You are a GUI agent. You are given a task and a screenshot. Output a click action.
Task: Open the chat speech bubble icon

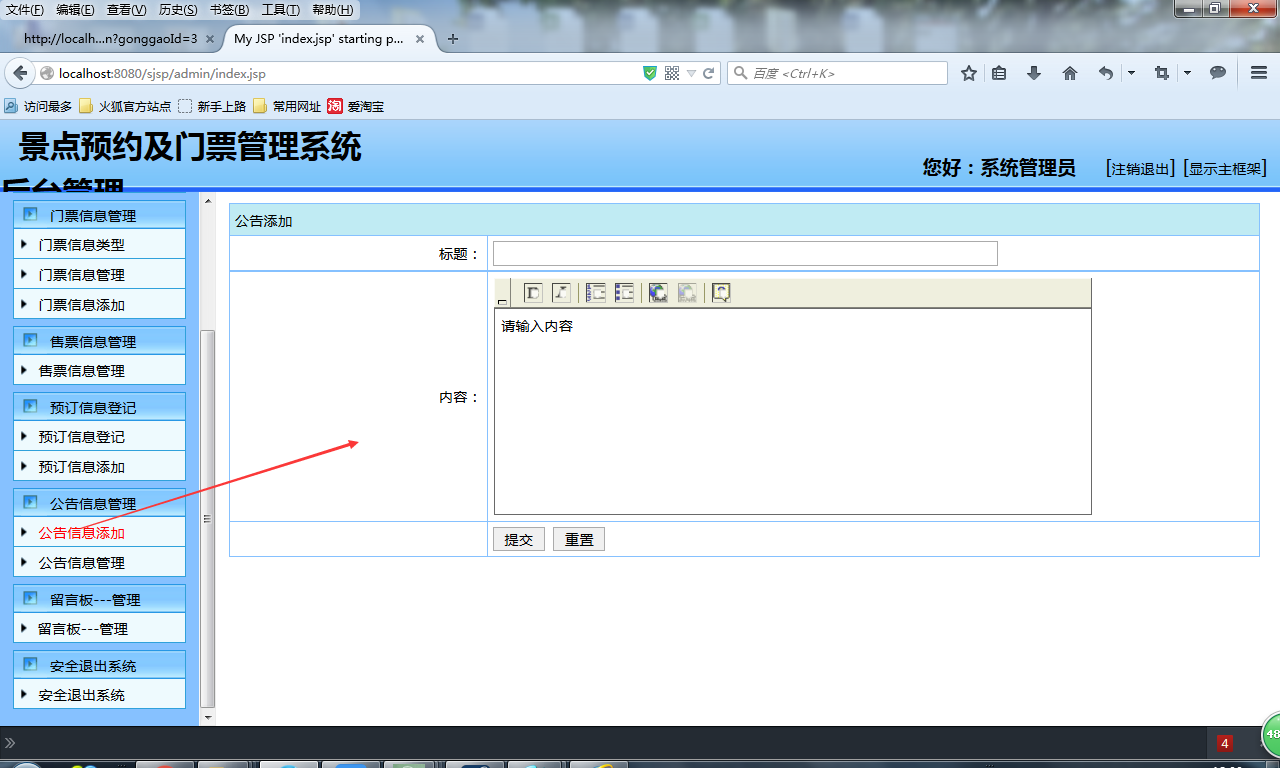(x=1218, y=73)
